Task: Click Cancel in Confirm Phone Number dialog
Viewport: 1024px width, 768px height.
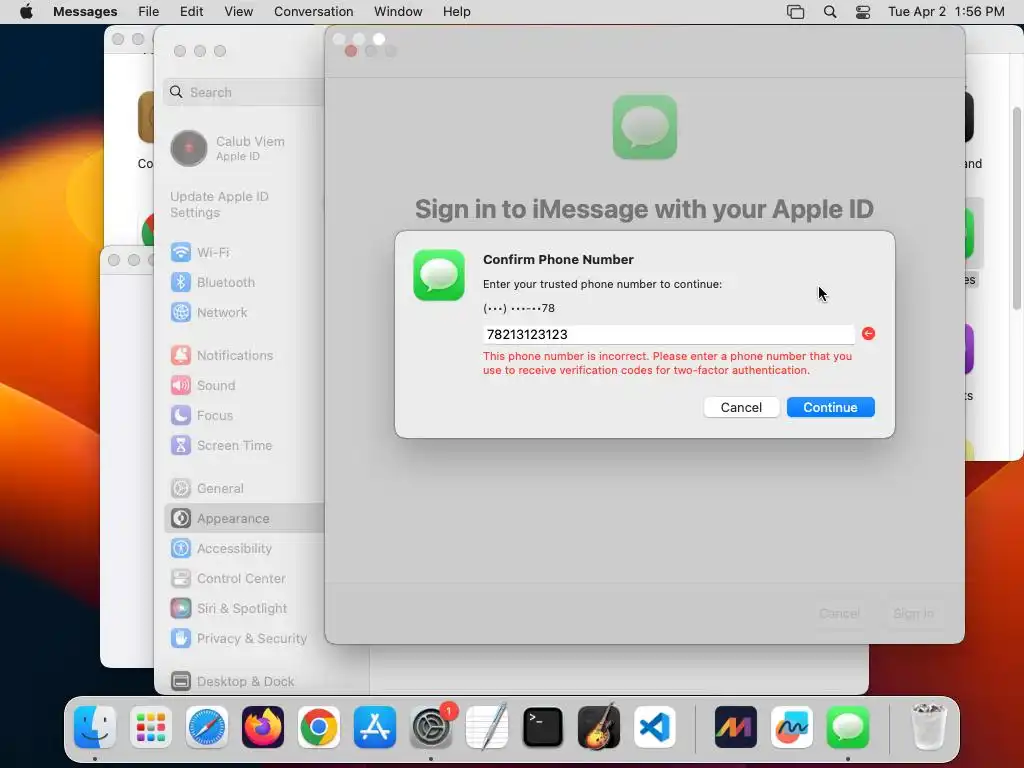Action: pos(741,408)
